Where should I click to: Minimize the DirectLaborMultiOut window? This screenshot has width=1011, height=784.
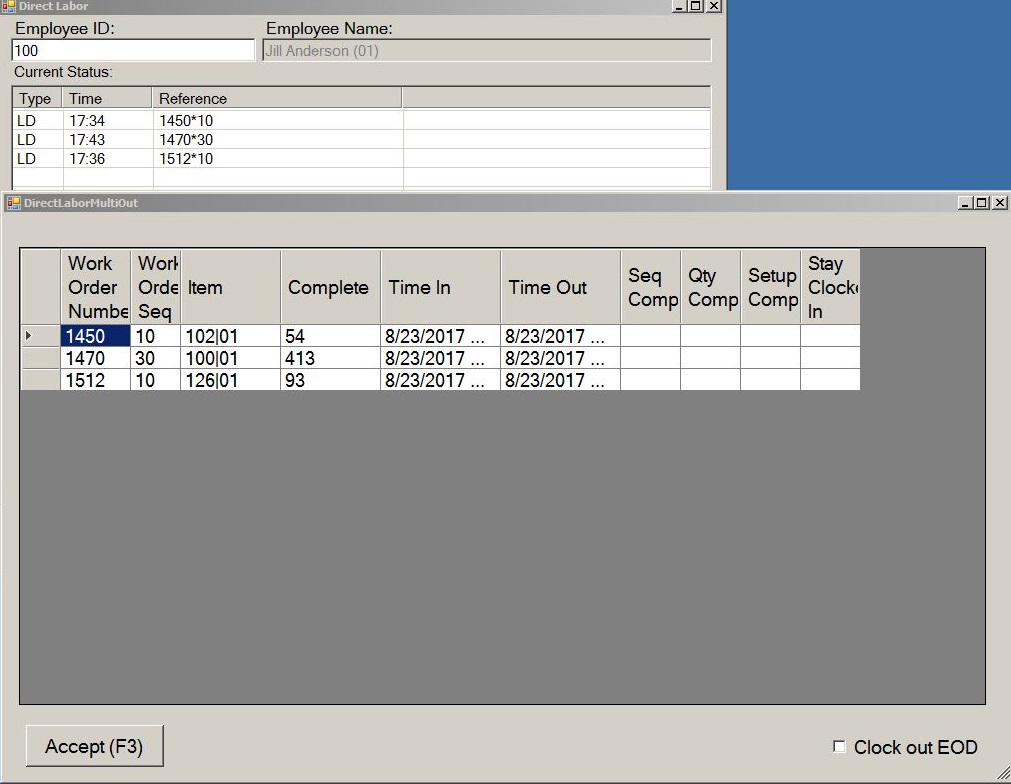coord(964,203)
